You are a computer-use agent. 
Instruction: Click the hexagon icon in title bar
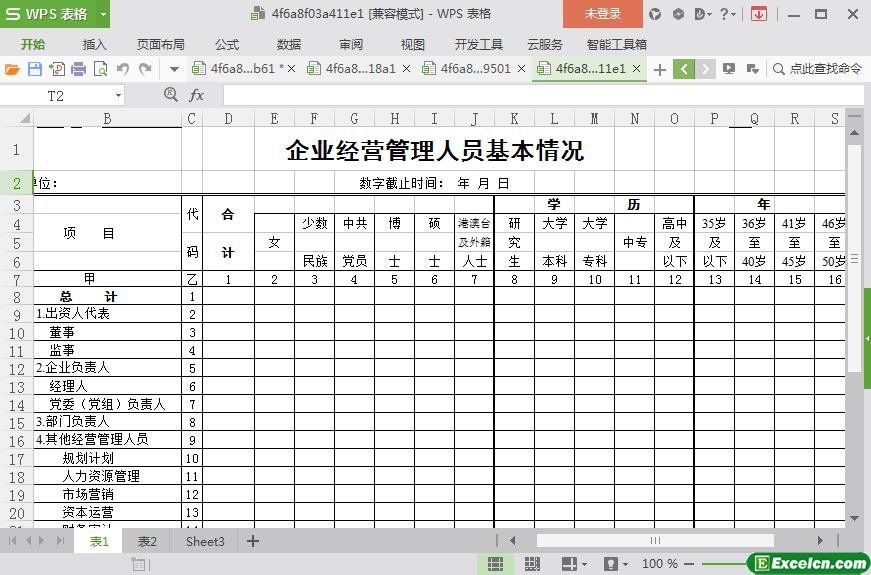(678, 14)
